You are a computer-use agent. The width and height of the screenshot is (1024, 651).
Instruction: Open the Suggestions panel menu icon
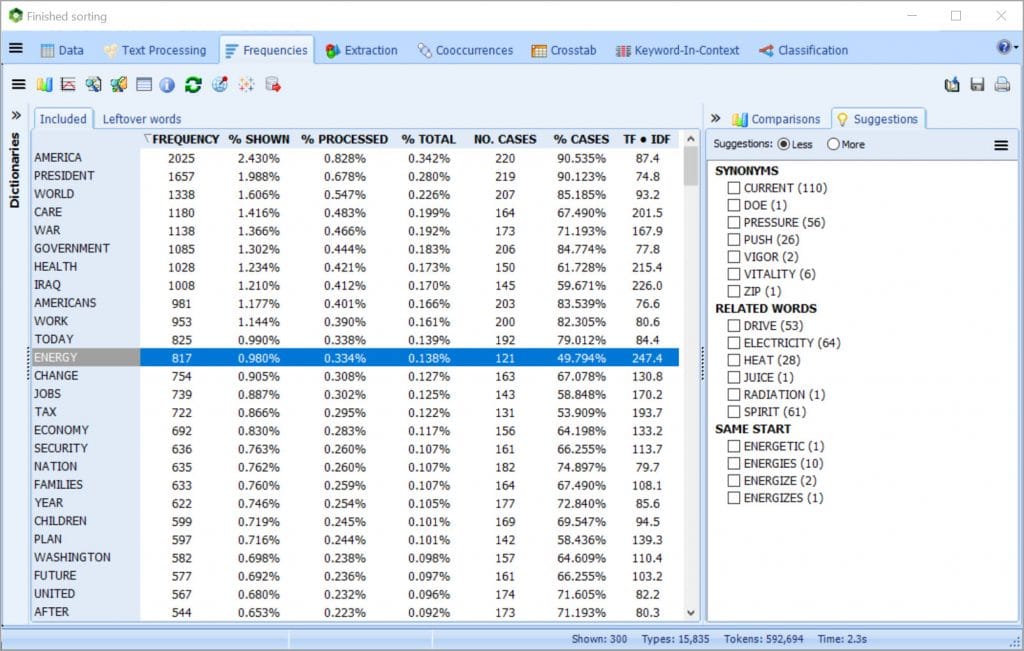[x=1001, y=143]
